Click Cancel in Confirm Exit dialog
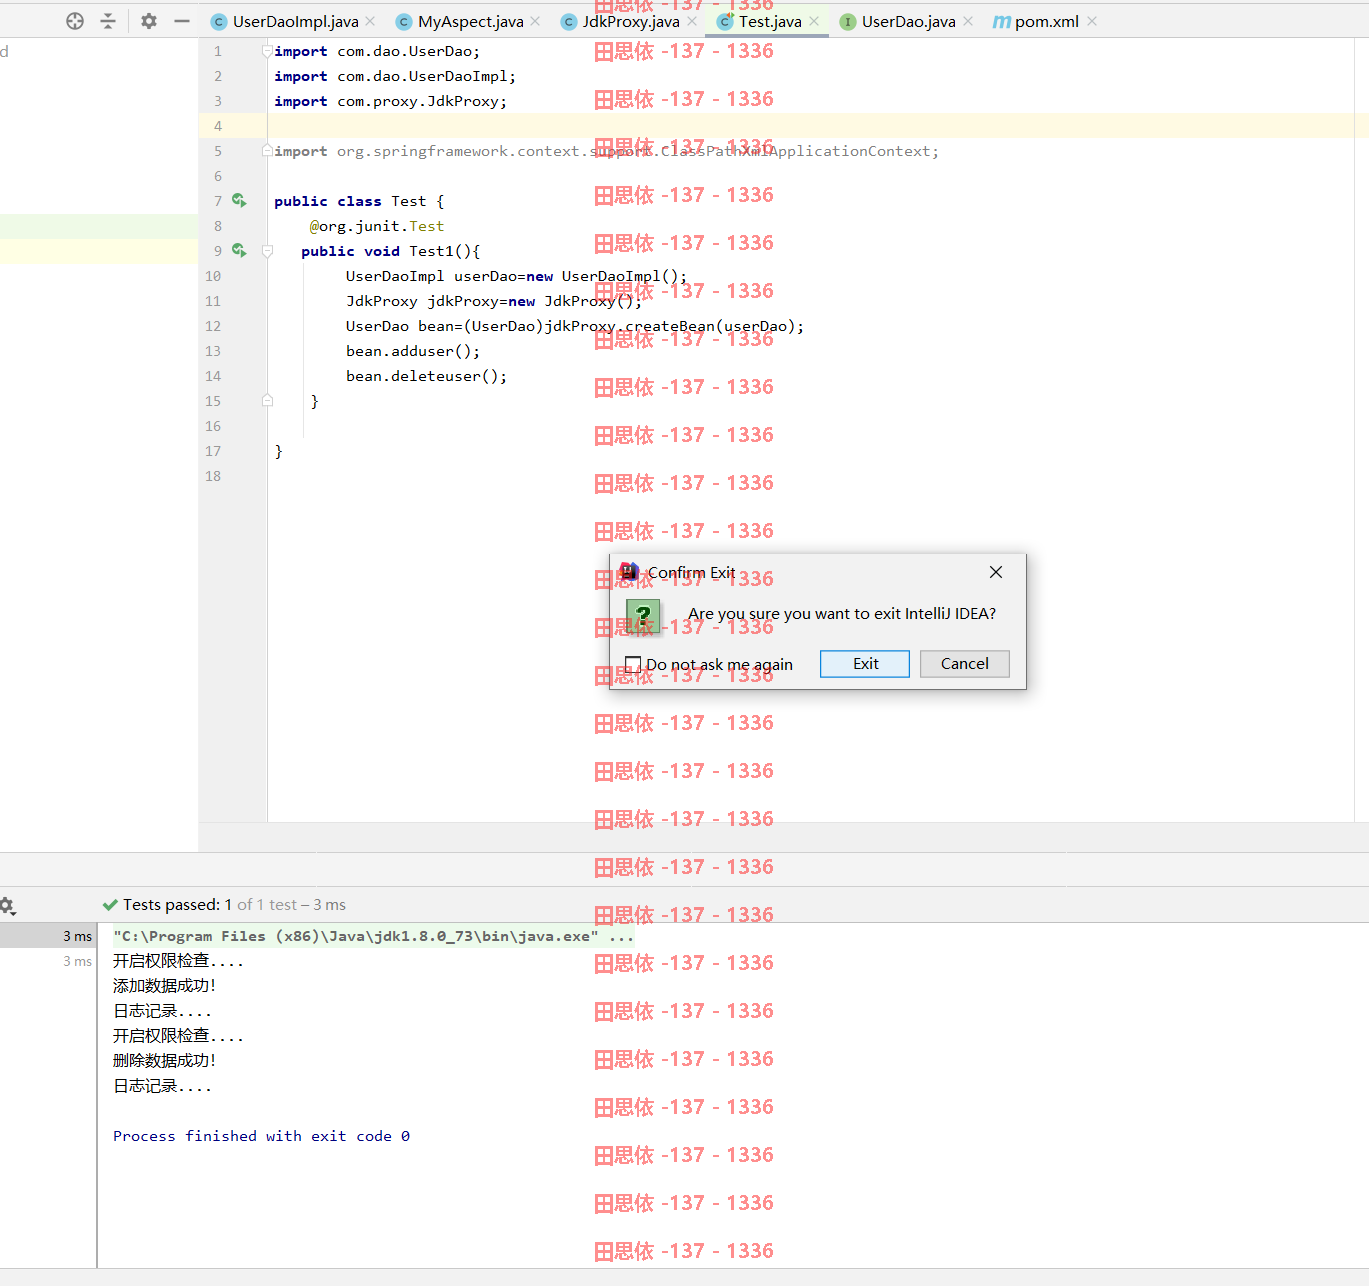Image resolution: width=1369 pixels, height=1286 pixels. (x=965, y=664)
